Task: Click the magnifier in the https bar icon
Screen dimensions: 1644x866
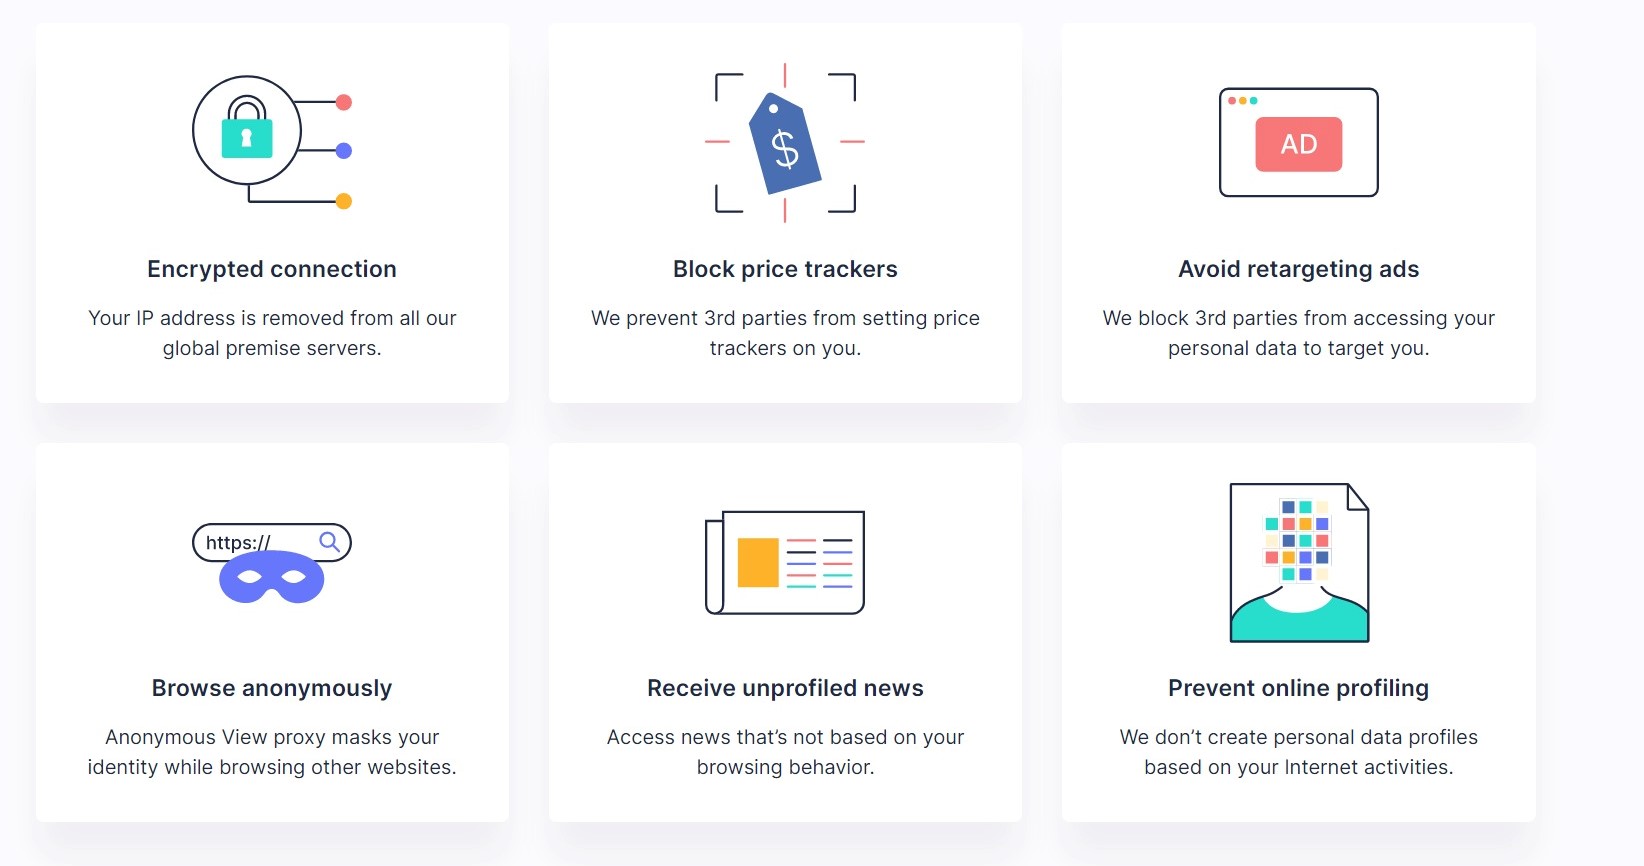Action: click(329, 542)
